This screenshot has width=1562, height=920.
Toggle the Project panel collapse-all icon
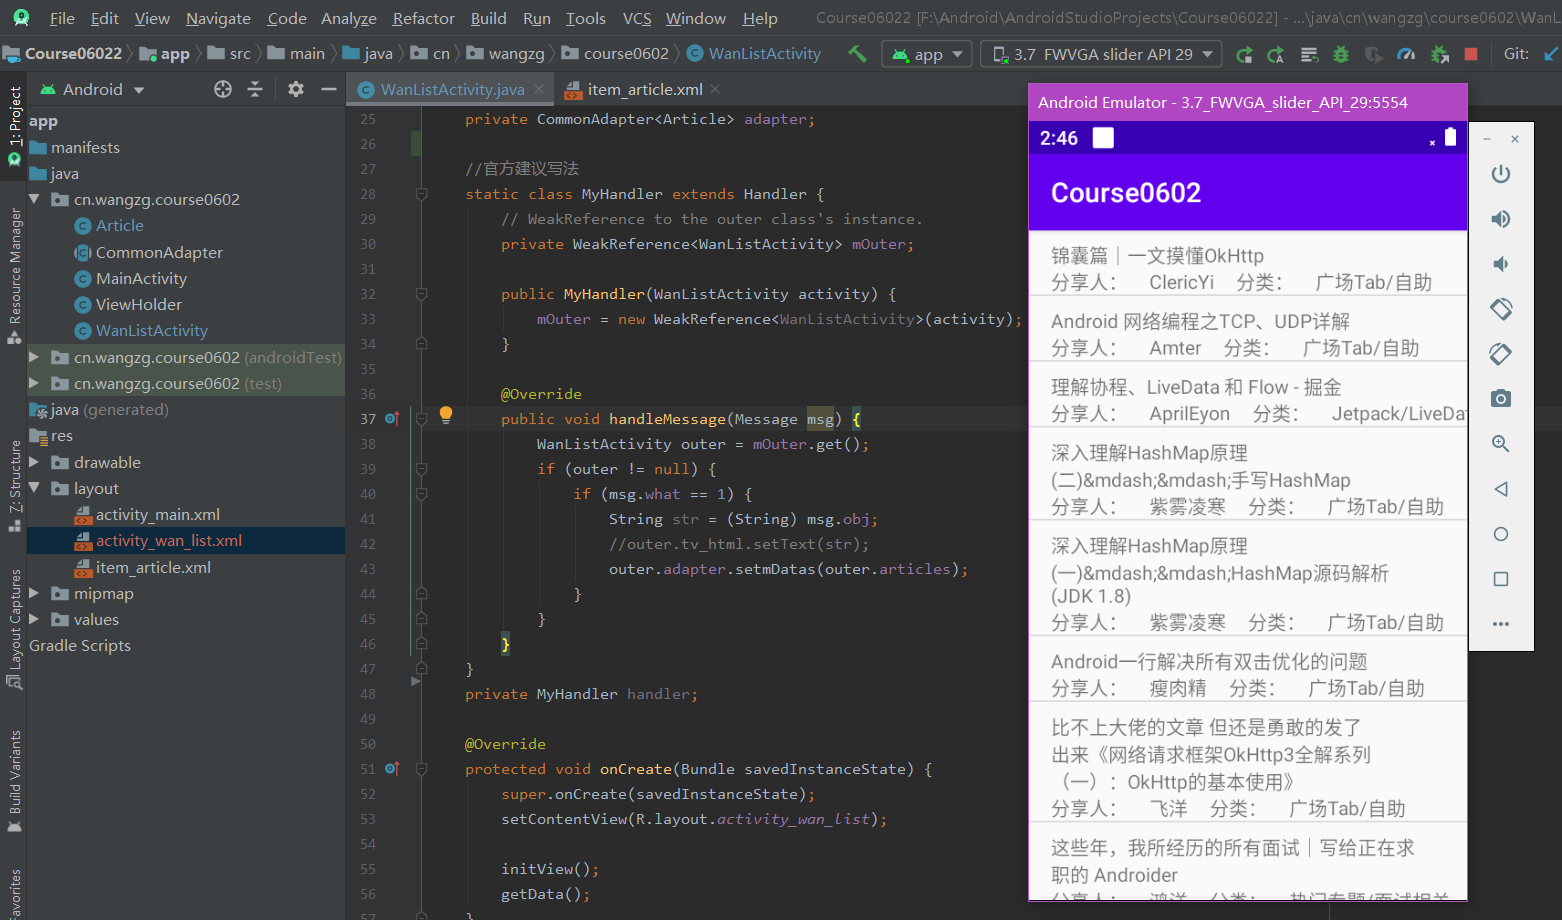(255, 89)
